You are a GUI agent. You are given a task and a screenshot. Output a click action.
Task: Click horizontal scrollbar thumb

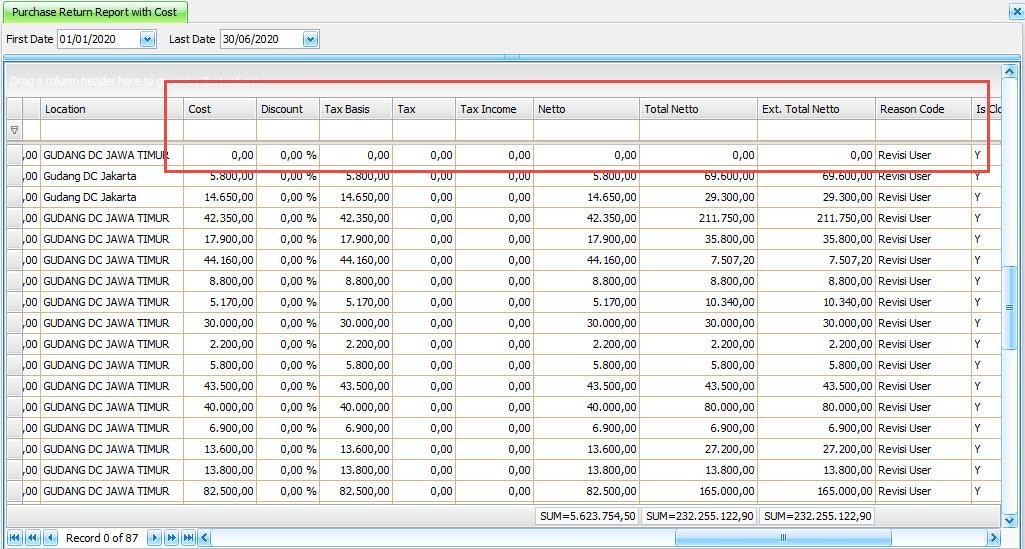783,538
